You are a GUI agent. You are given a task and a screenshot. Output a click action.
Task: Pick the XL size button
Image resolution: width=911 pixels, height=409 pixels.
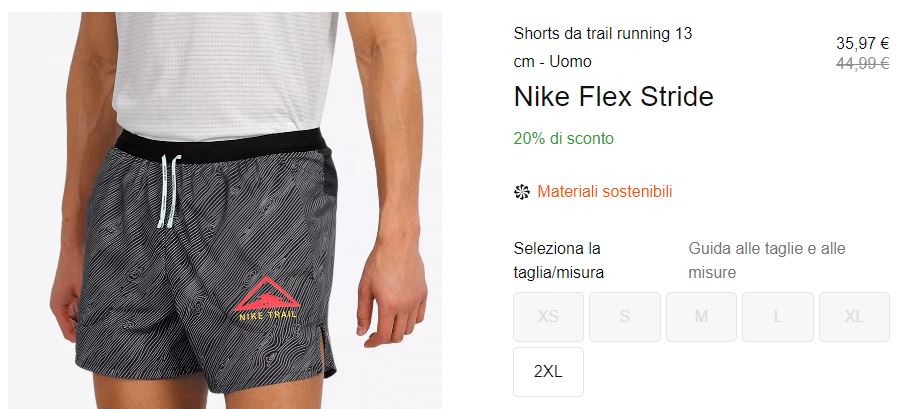[854, 317]
